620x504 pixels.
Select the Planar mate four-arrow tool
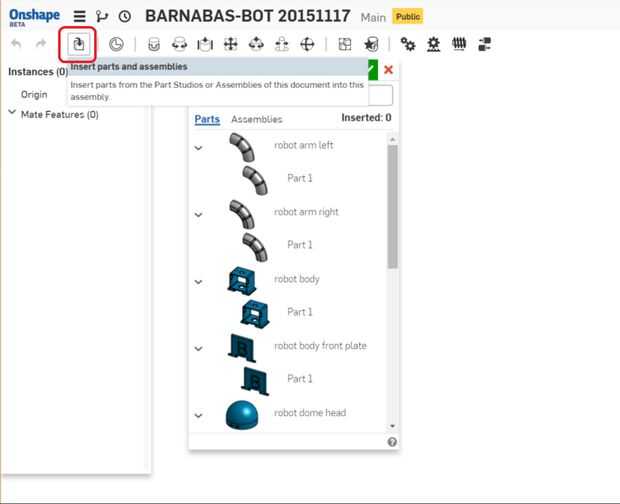click(x=231, y=44)
